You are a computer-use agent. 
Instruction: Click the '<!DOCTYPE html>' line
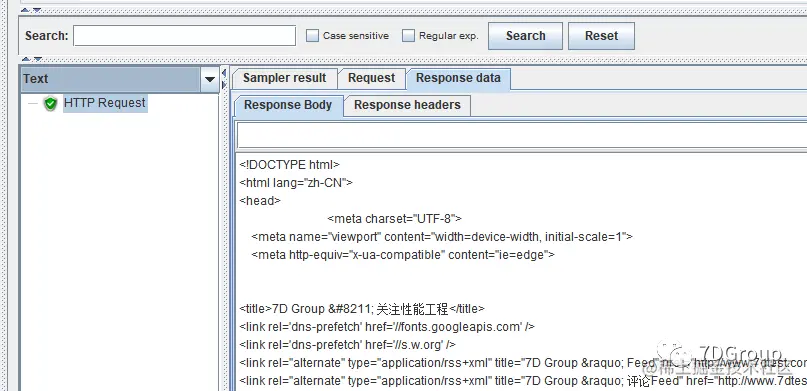[289, 165]
